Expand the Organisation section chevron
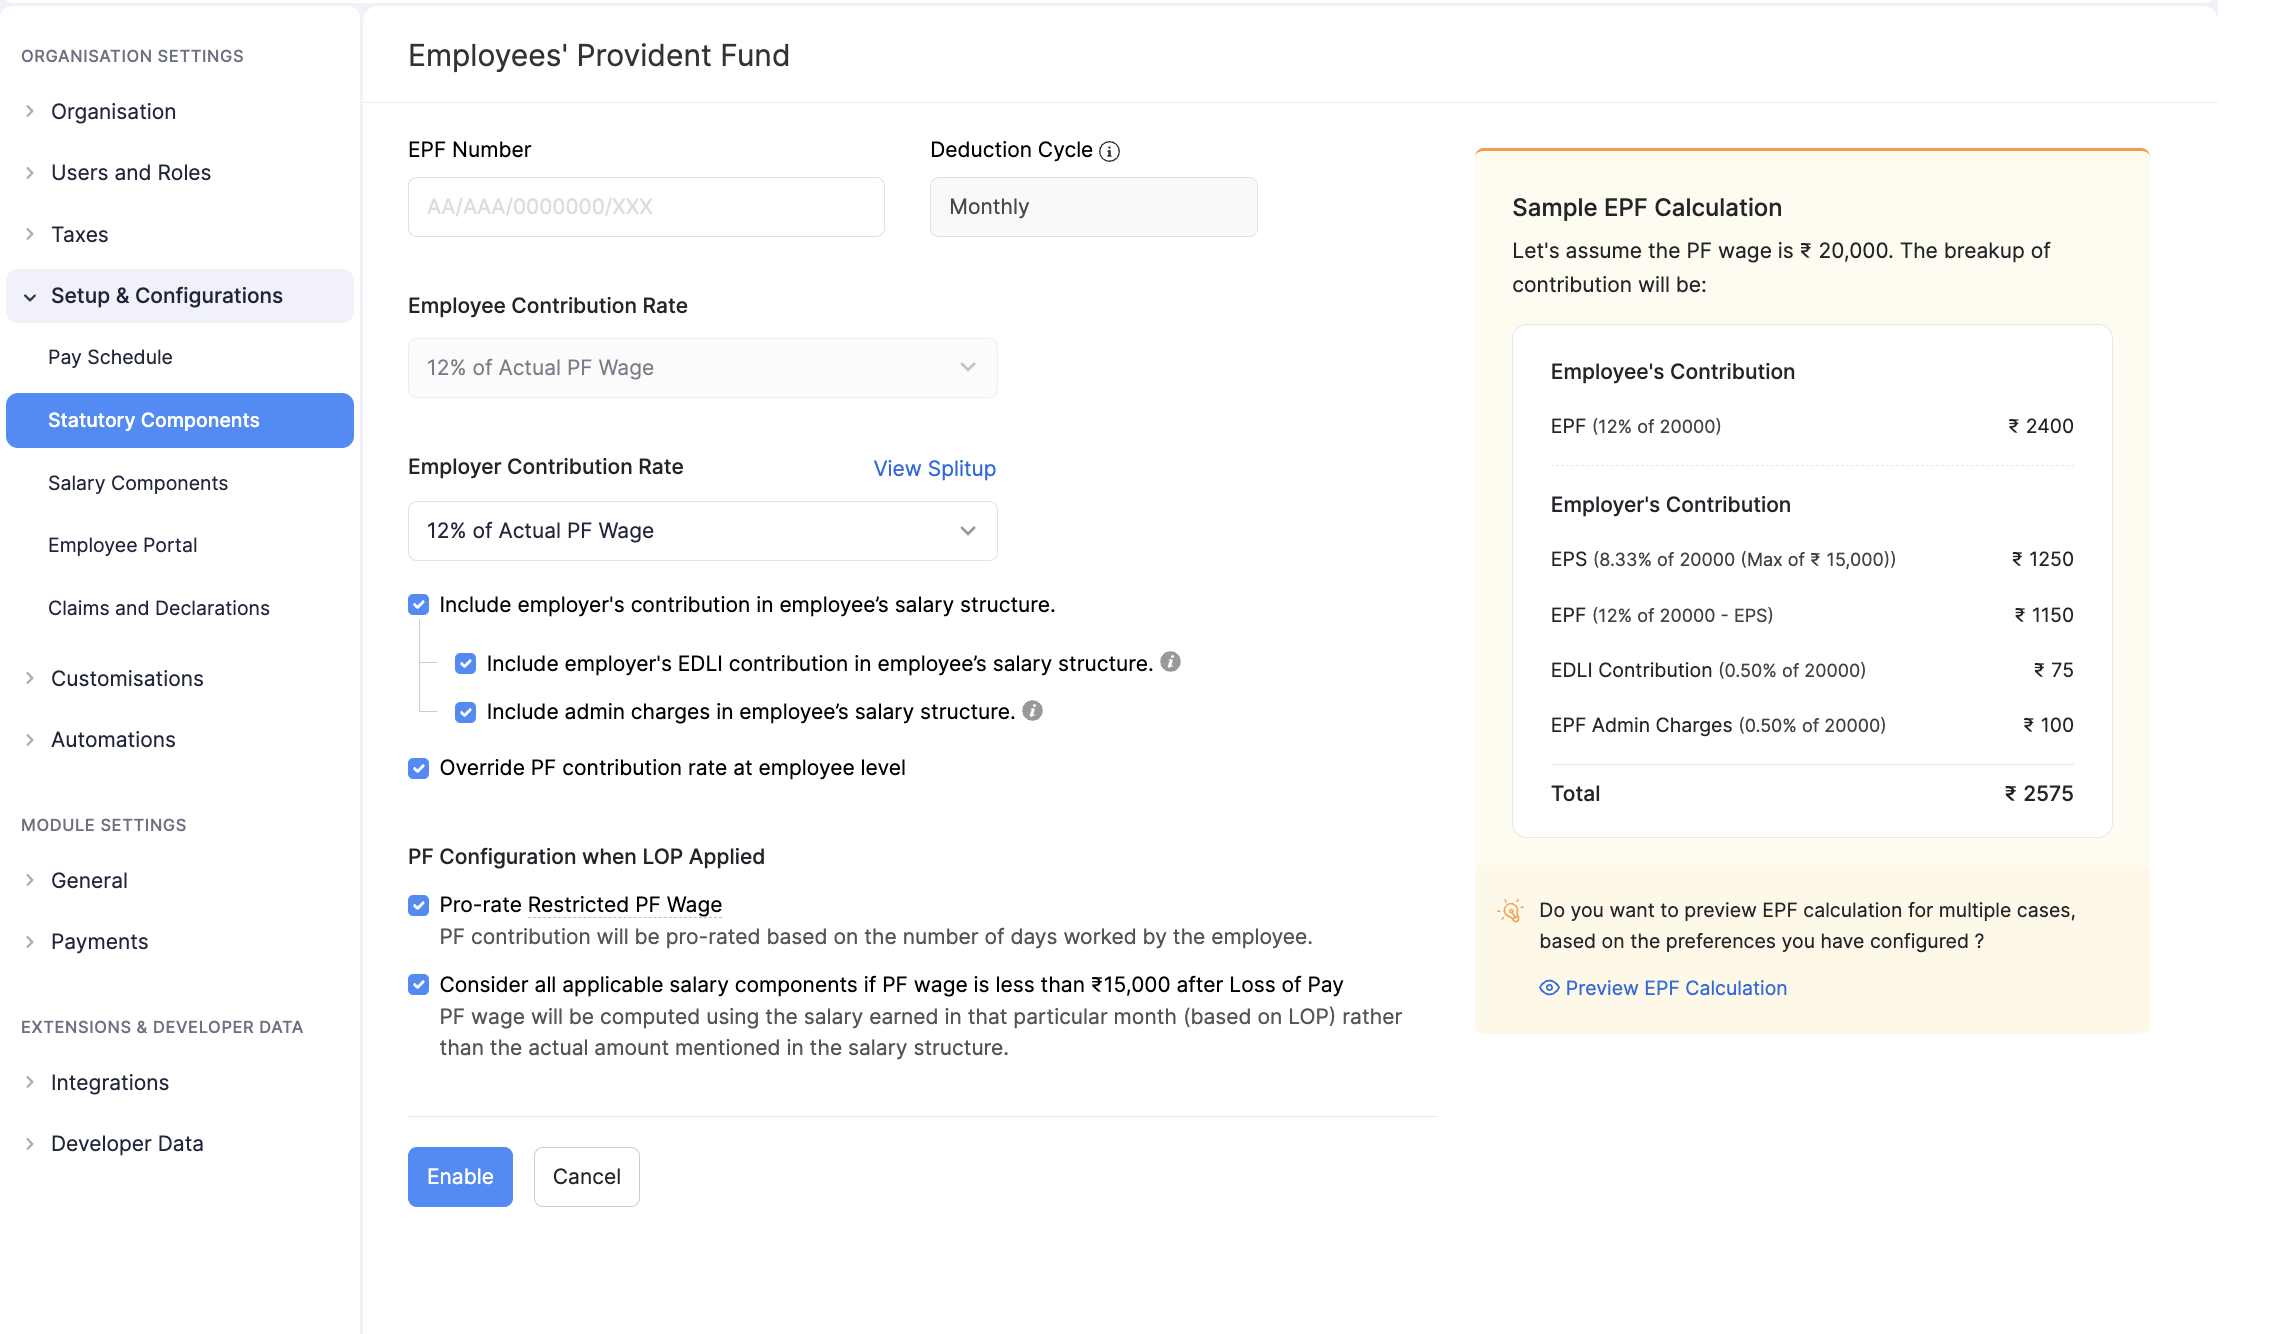Viewport: 2294px width, 1334px height. 30,111
